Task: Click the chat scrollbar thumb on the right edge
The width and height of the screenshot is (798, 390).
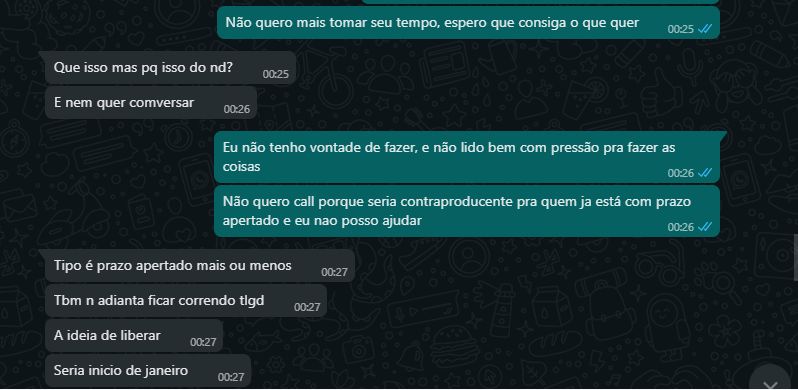Action: (795, 258)
